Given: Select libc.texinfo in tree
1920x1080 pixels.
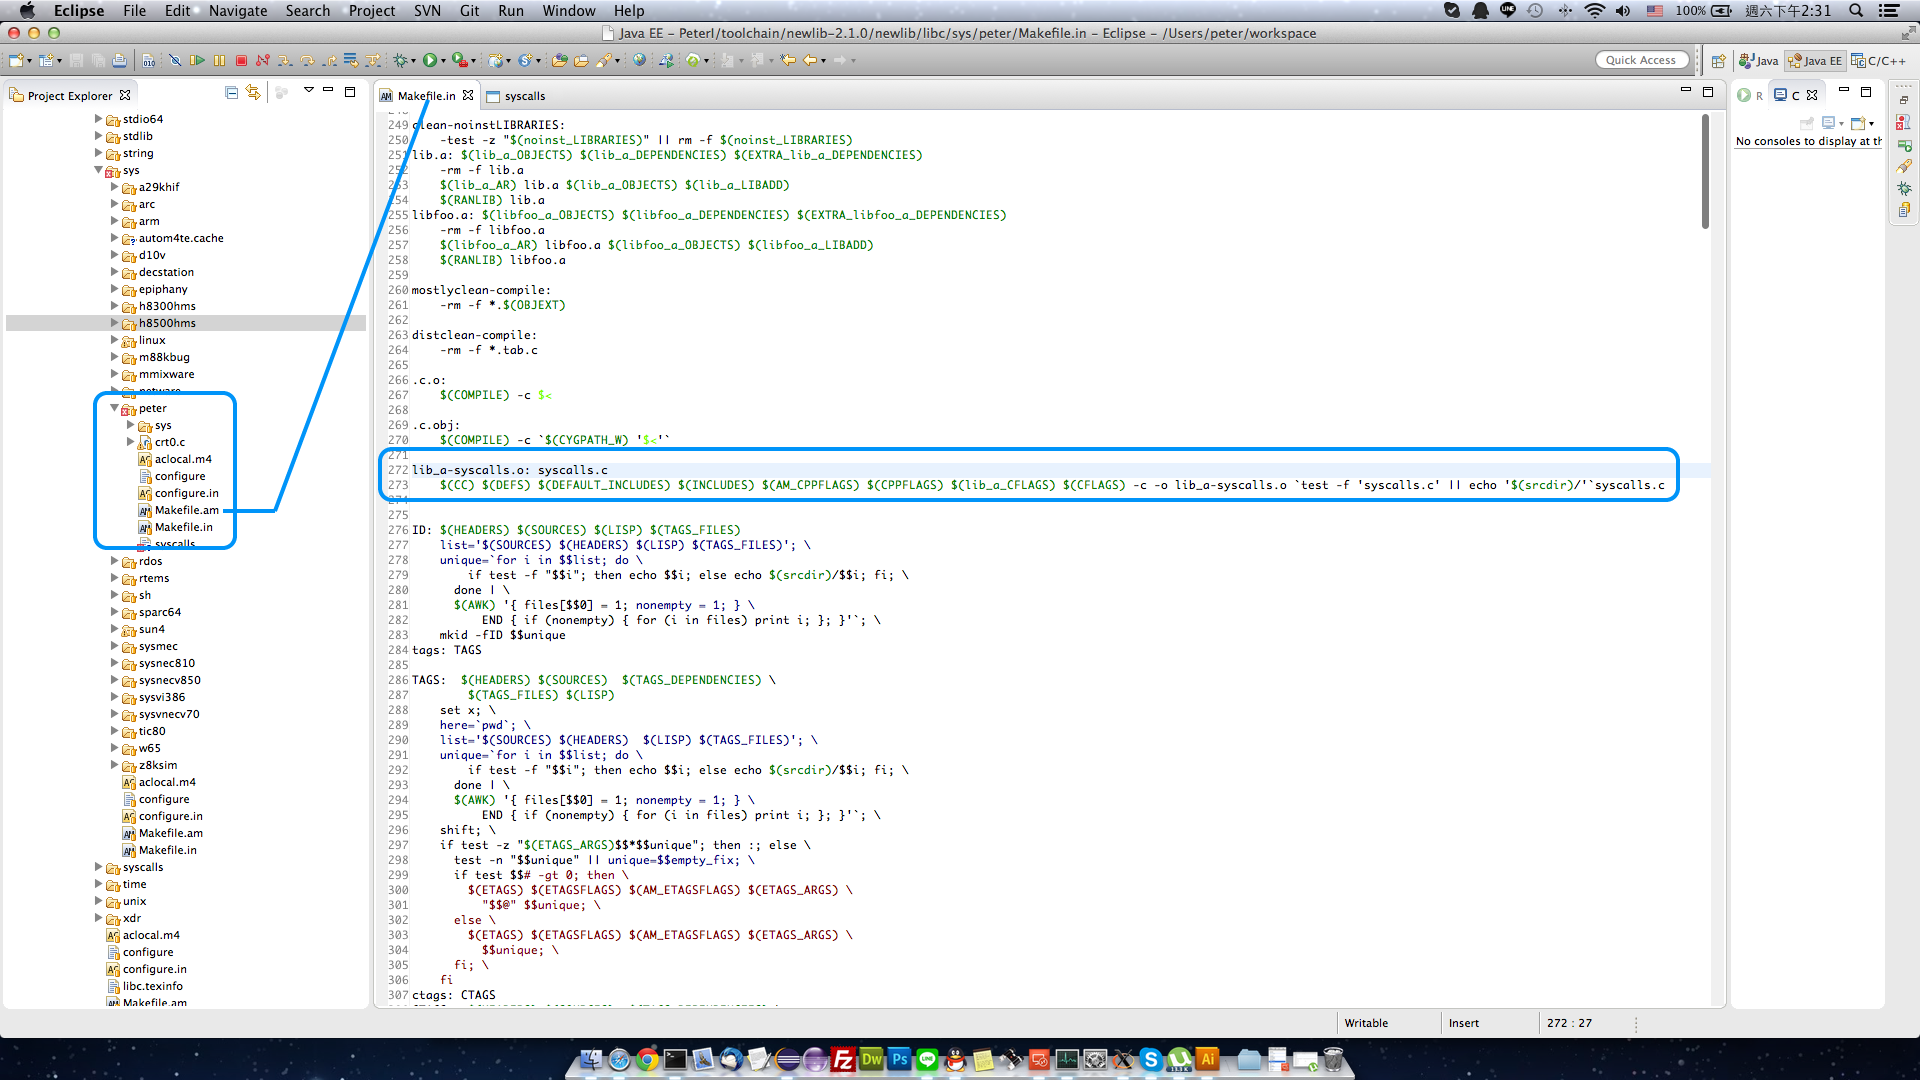Looking at the screenshot, I should [152, 986].
